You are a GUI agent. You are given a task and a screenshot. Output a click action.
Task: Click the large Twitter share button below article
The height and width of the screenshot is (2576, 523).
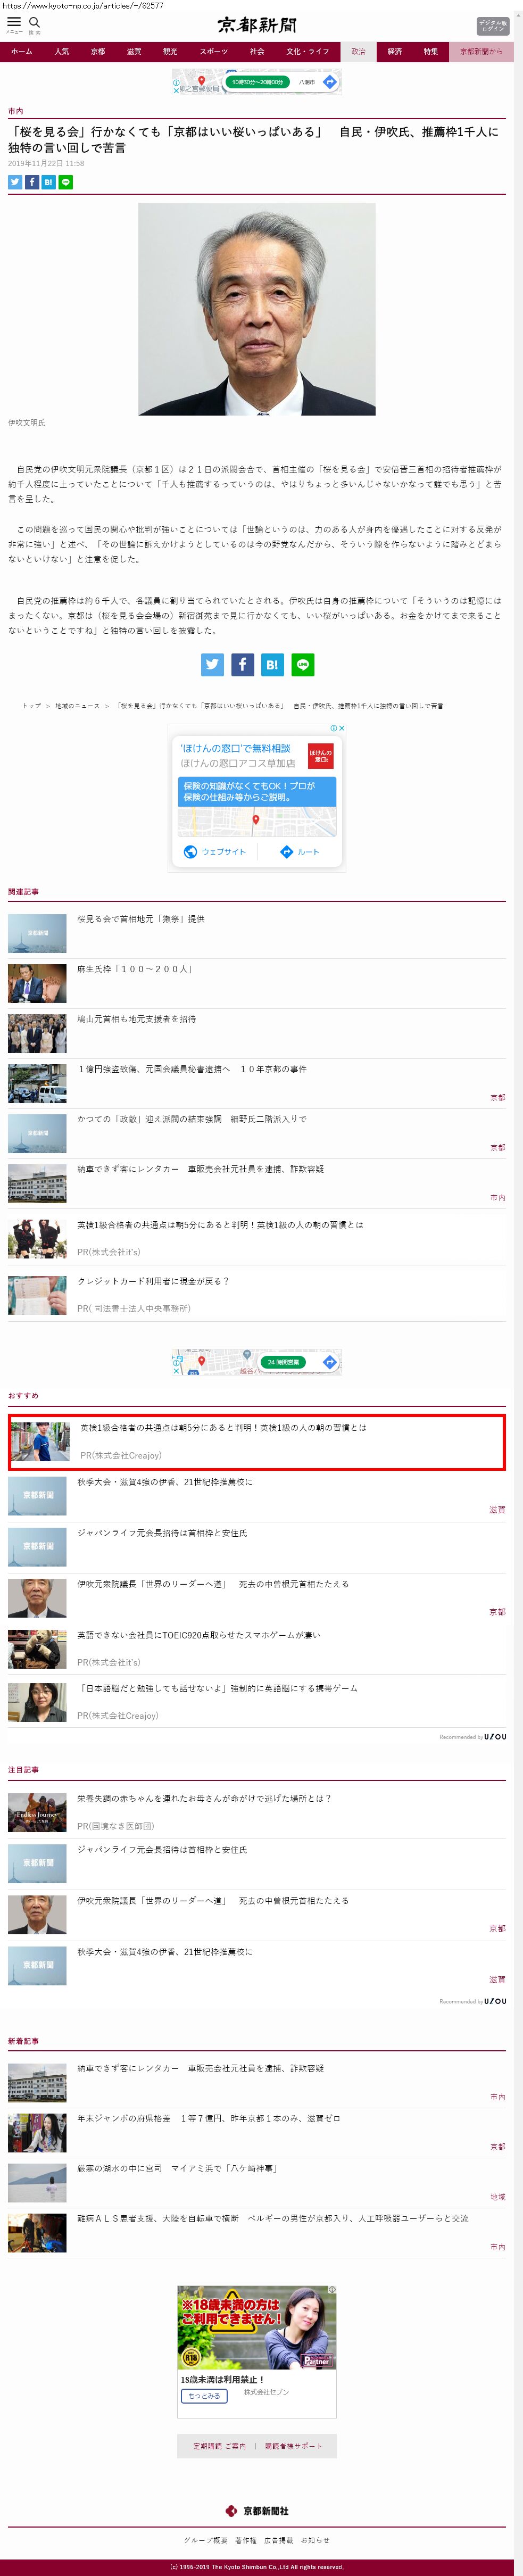[x=213, y=664]
